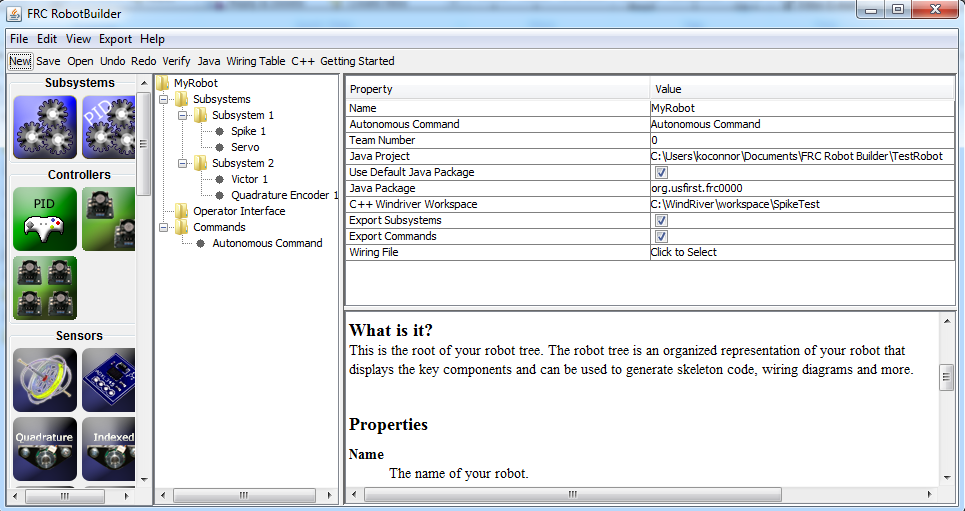
Task: Open the Edit menu
Action: (x=47, y=39)
